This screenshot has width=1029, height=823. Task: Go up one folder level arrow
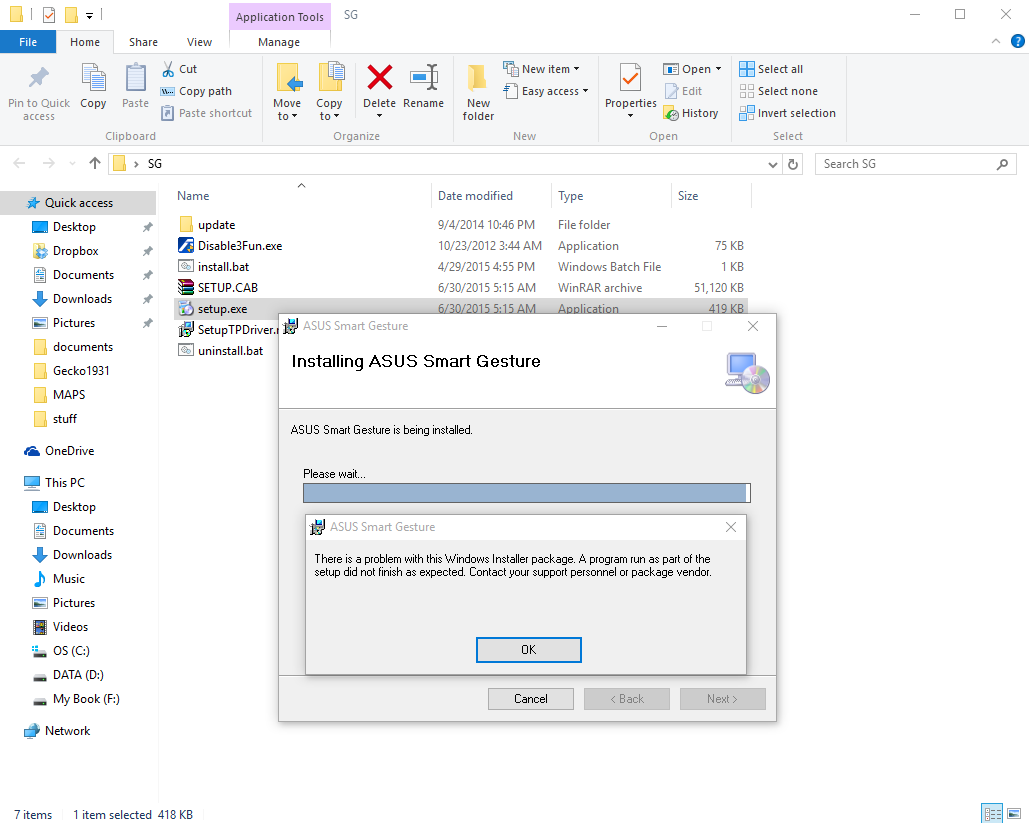click(x=95, y=163)
